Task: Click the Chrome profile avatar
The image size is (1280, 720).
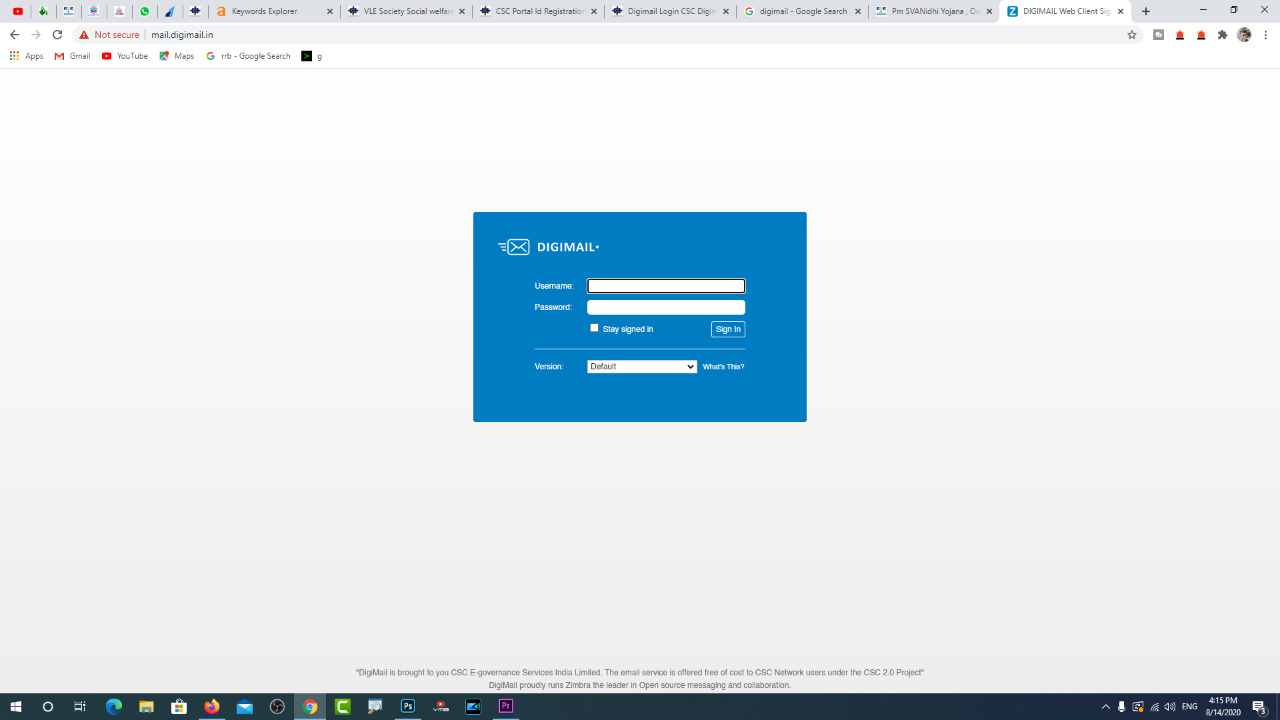Action: click(x=1244, y=34)
